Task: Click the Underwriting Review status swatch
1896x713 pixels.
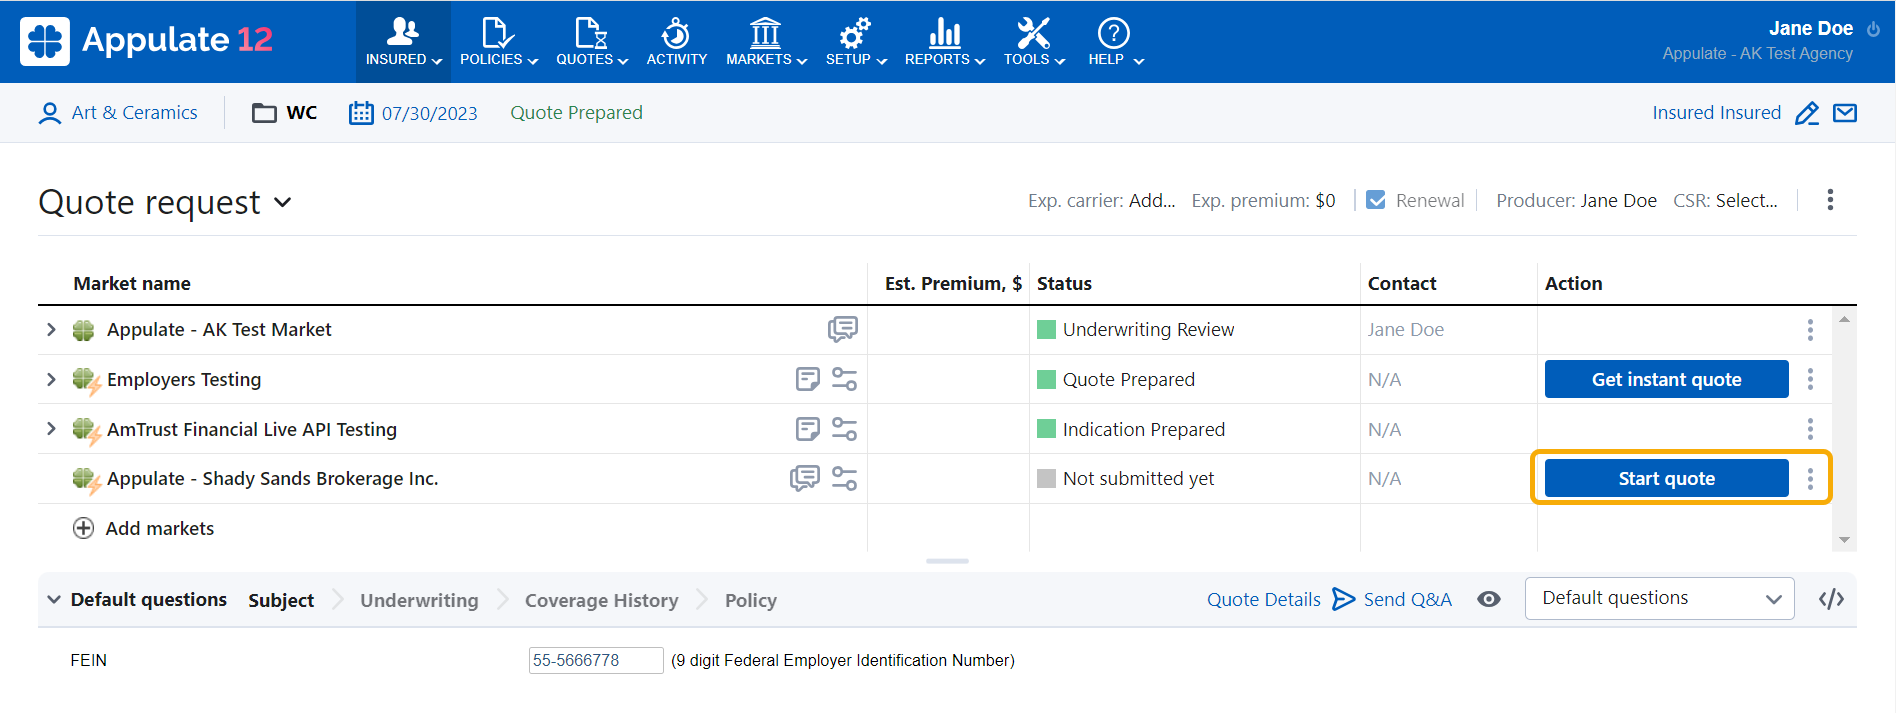Action: (x=1046, y=329)
